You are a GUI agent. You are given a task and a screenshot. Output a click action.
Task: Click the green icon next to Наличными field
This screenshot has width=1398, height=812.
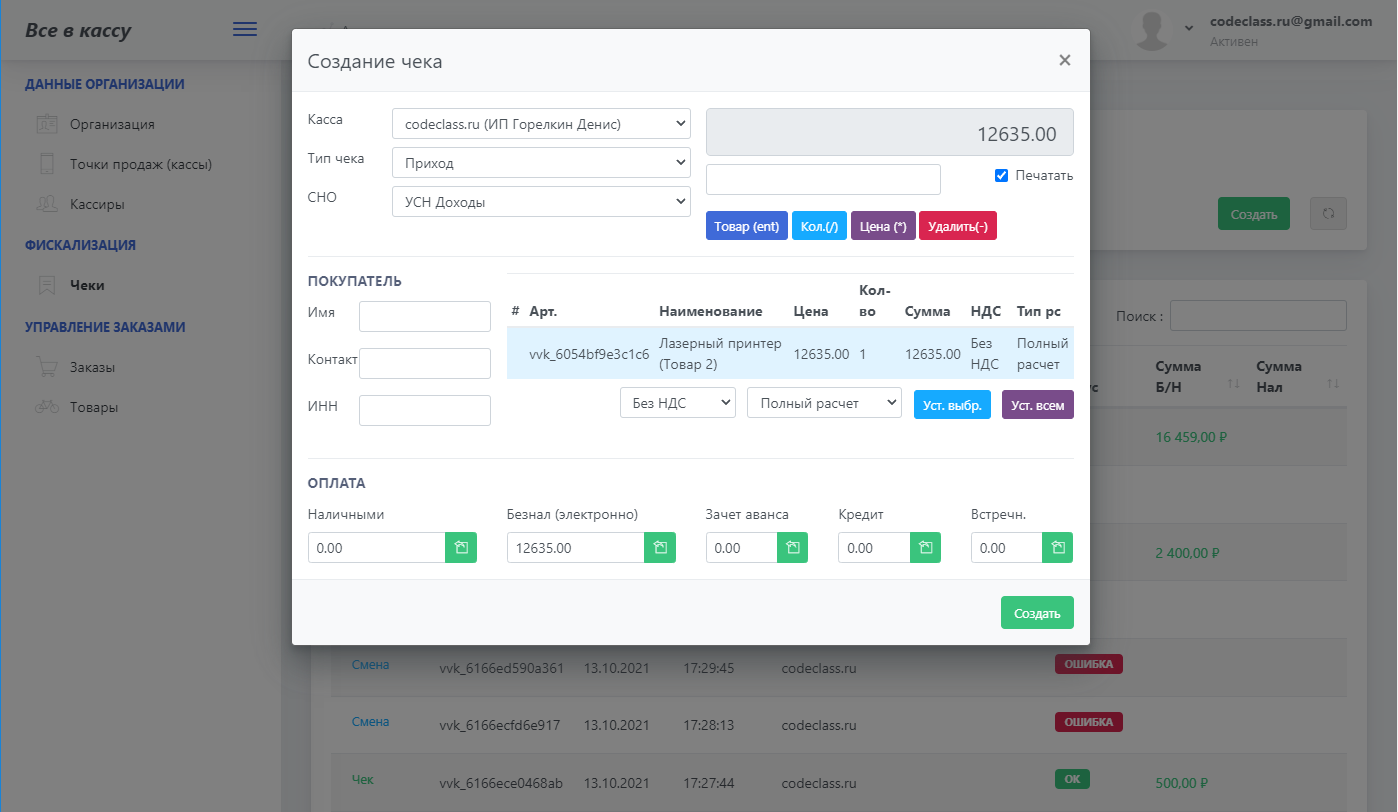pos(461,548)
